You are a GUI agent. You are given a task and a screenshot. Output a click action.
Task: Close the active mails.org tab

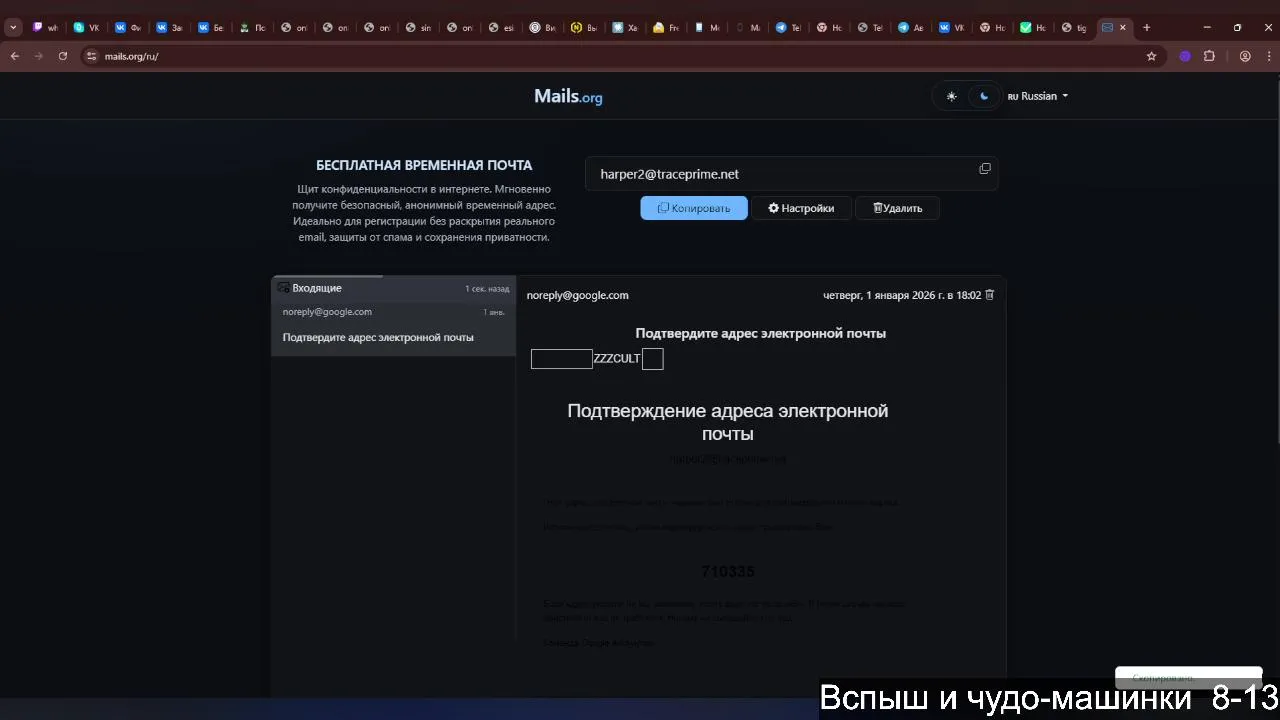pos(1122,27)
